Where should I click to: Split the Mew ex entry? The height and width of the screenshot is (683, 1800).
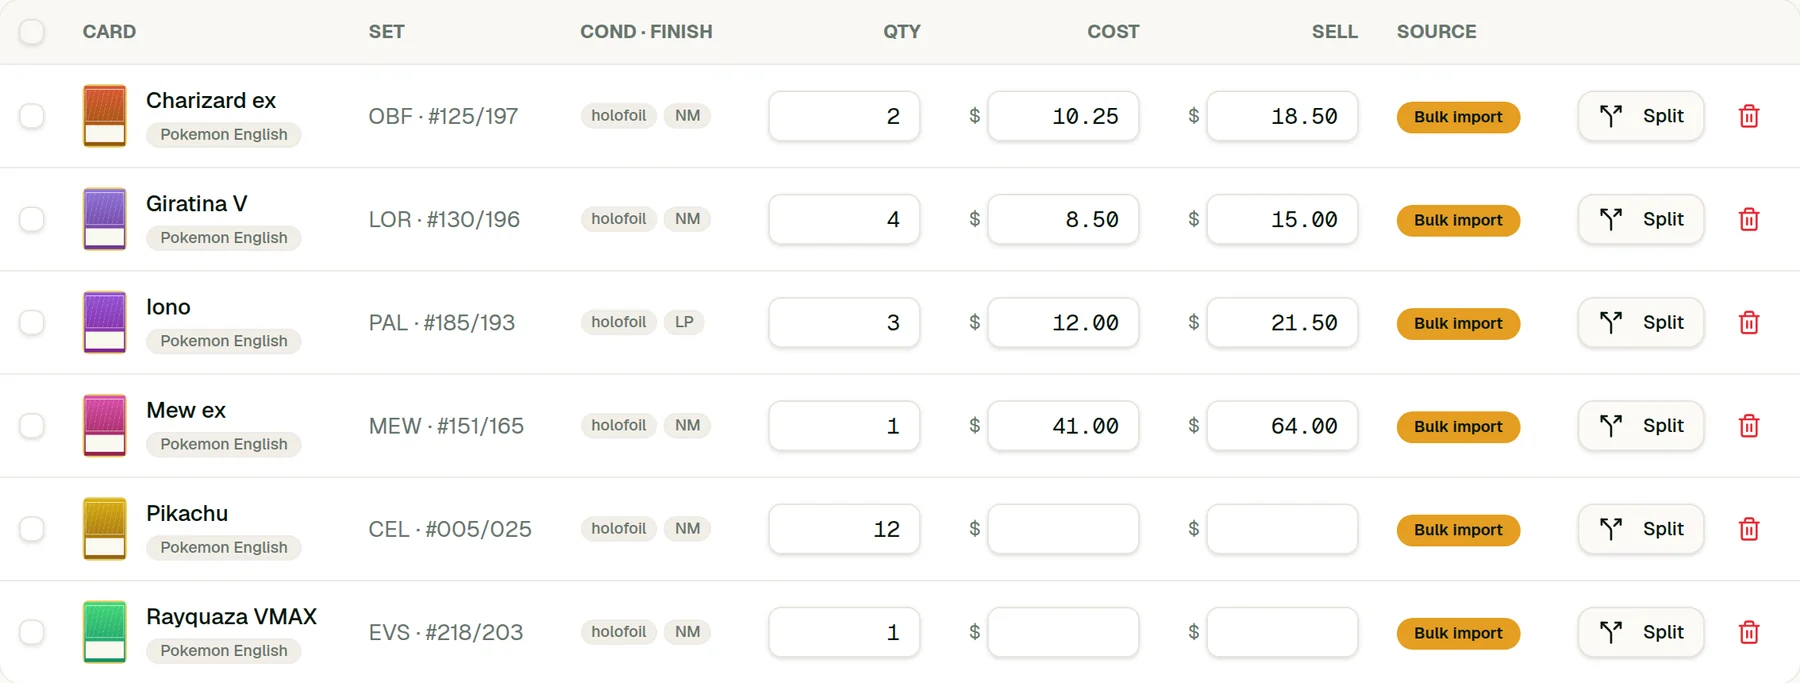[x=1641, y=426]
